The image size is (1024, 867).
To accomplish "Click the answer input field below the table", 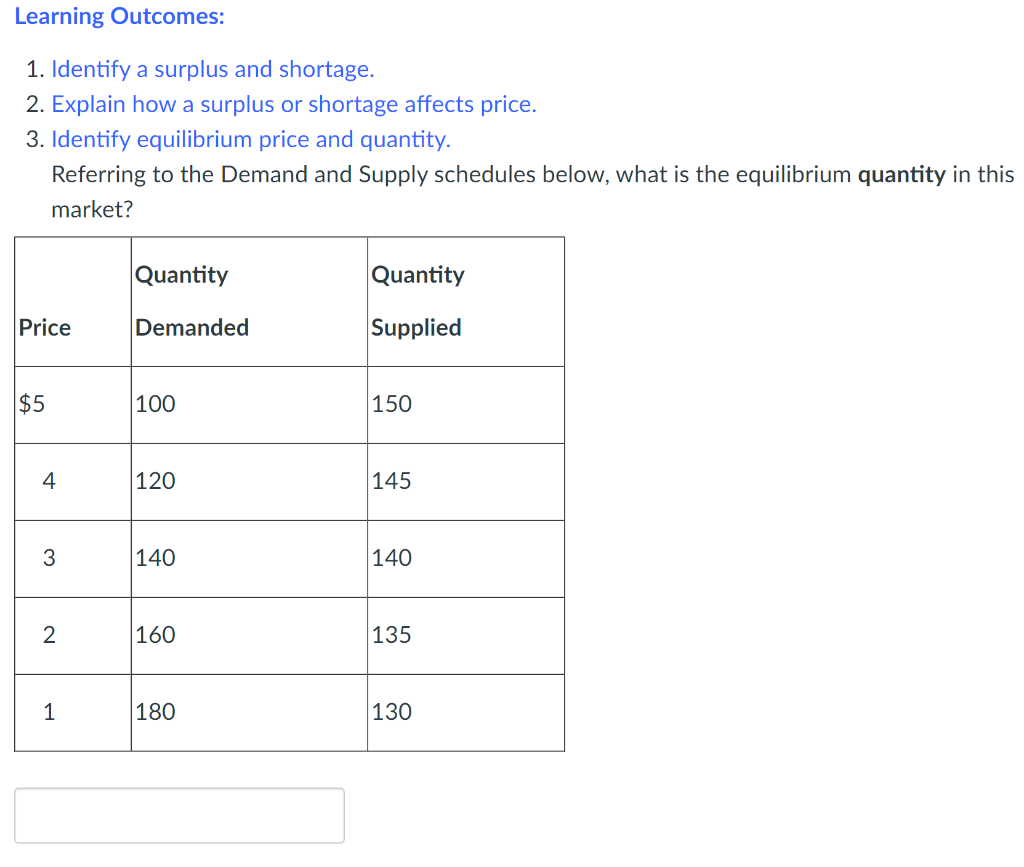I will pos(180,815).
